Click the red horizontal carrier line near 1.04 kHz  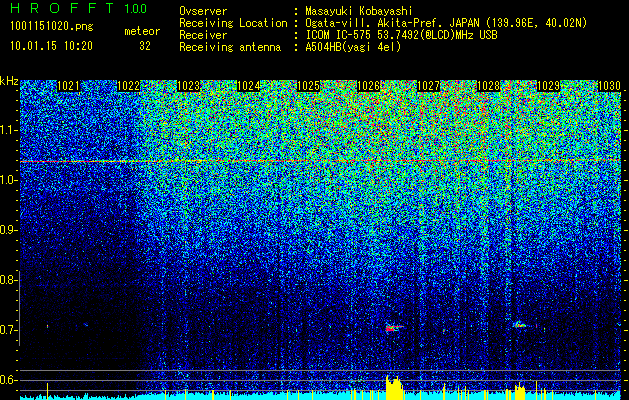point(321,161)
